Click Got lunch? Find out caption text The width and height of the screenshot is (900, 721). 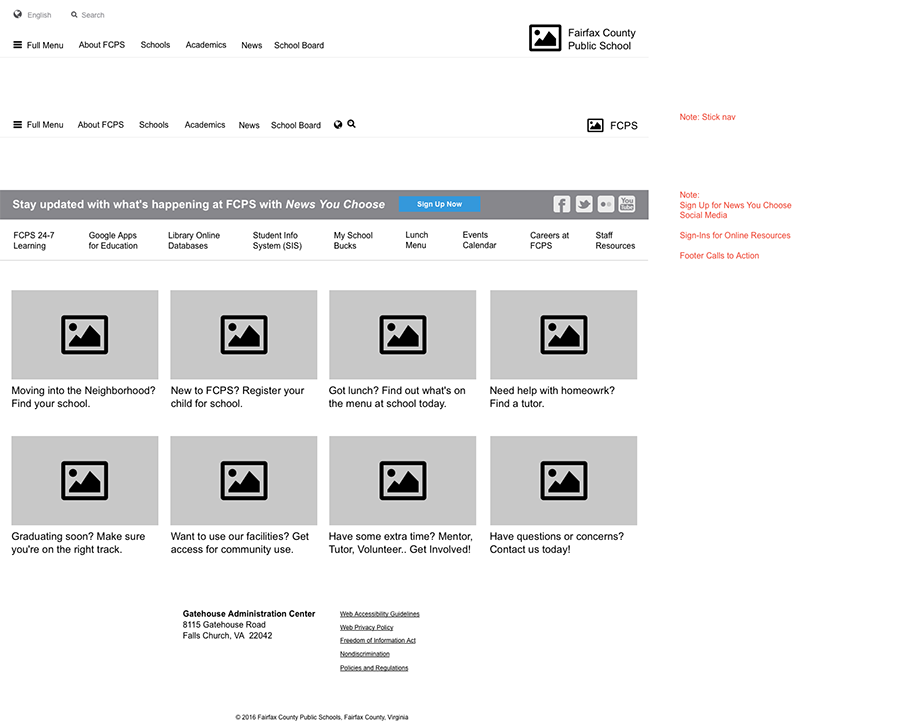[x=397, y=397]
